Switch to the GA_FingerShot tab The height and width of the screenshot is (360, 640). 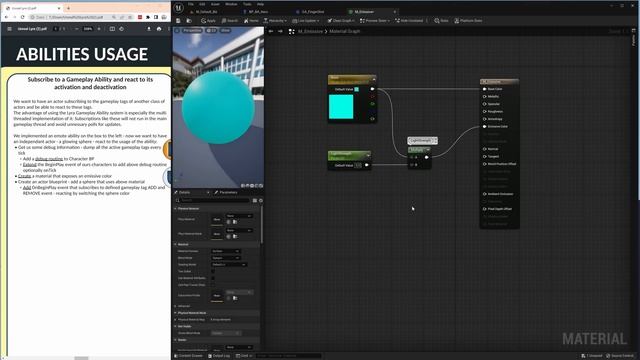click(x=313, y=12)
